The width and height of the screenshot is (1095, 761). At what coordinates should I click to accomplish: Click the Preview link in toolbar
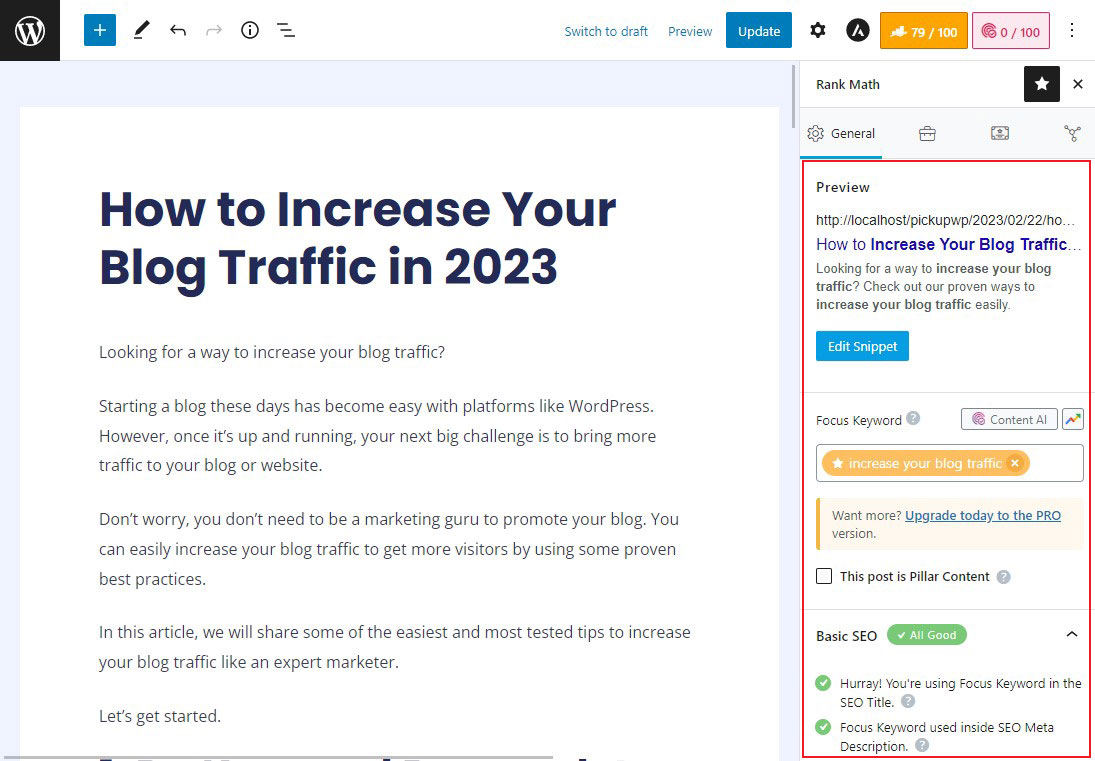[x=690, y=31]
